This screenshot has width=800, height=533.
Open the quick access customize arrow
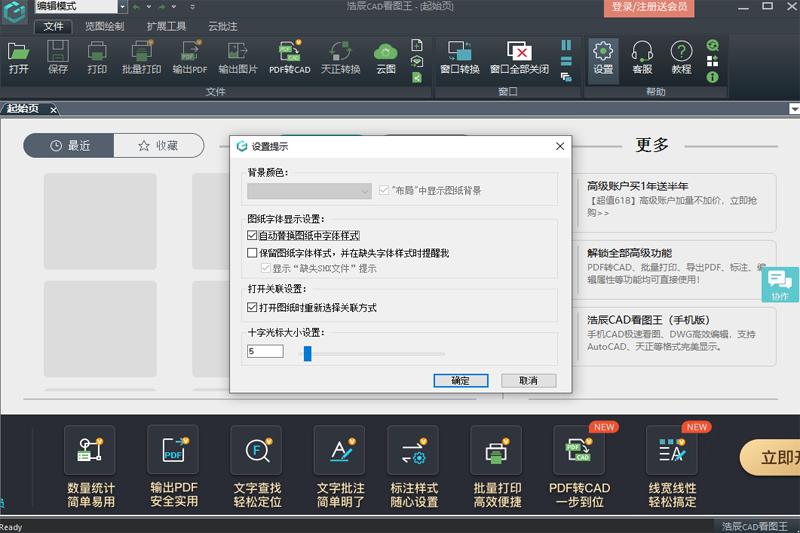pyautogui.click(x=192, y=7)
